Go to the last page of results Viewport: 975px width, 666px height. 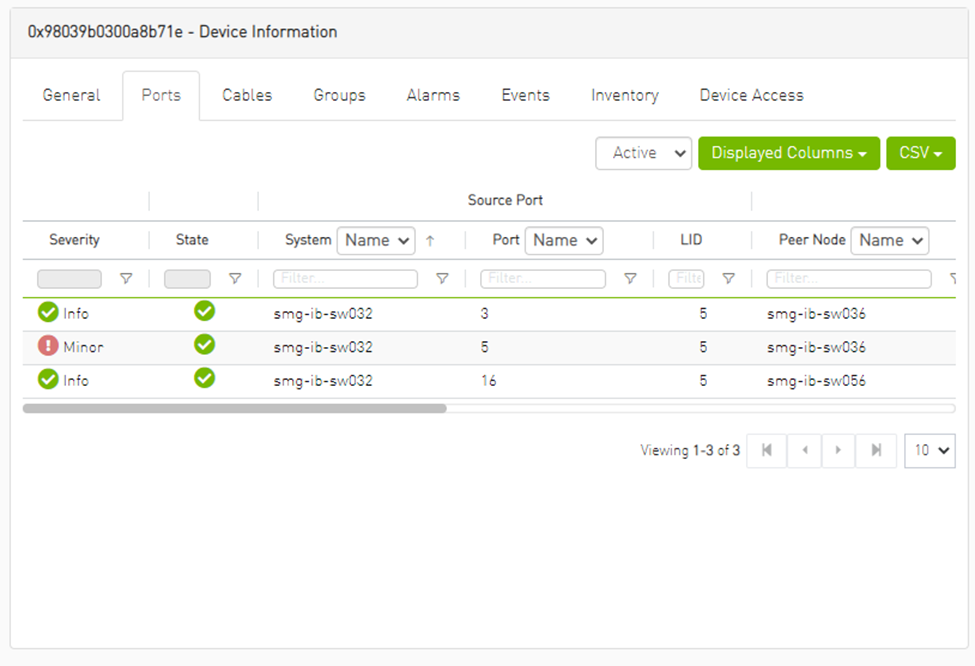click(x=876, y=450)
